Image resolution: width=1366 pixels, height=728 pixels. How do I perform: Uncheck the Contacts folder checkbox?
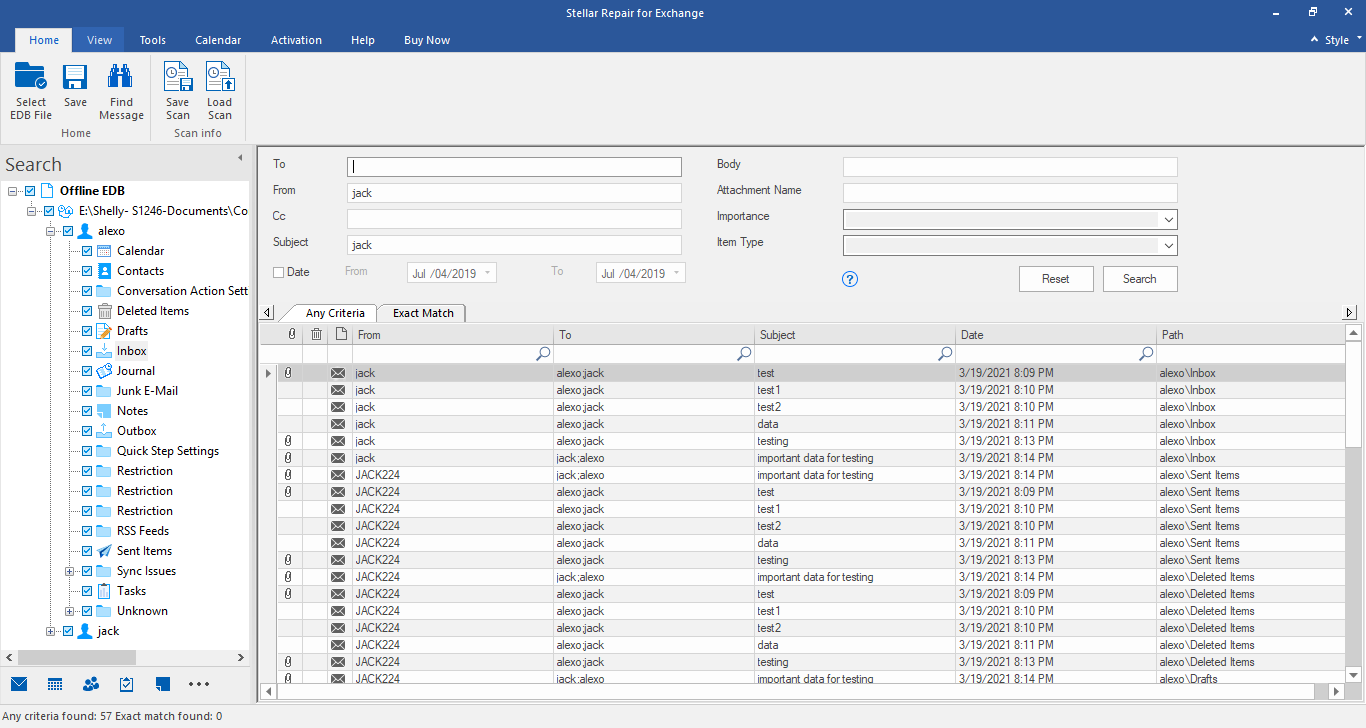coord(87,271)
